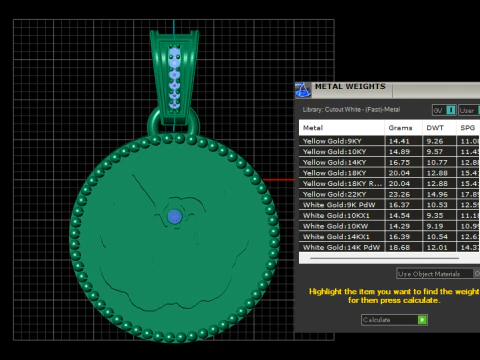
Task: Sort by the Metal column header
Action: tap(342, 128)
